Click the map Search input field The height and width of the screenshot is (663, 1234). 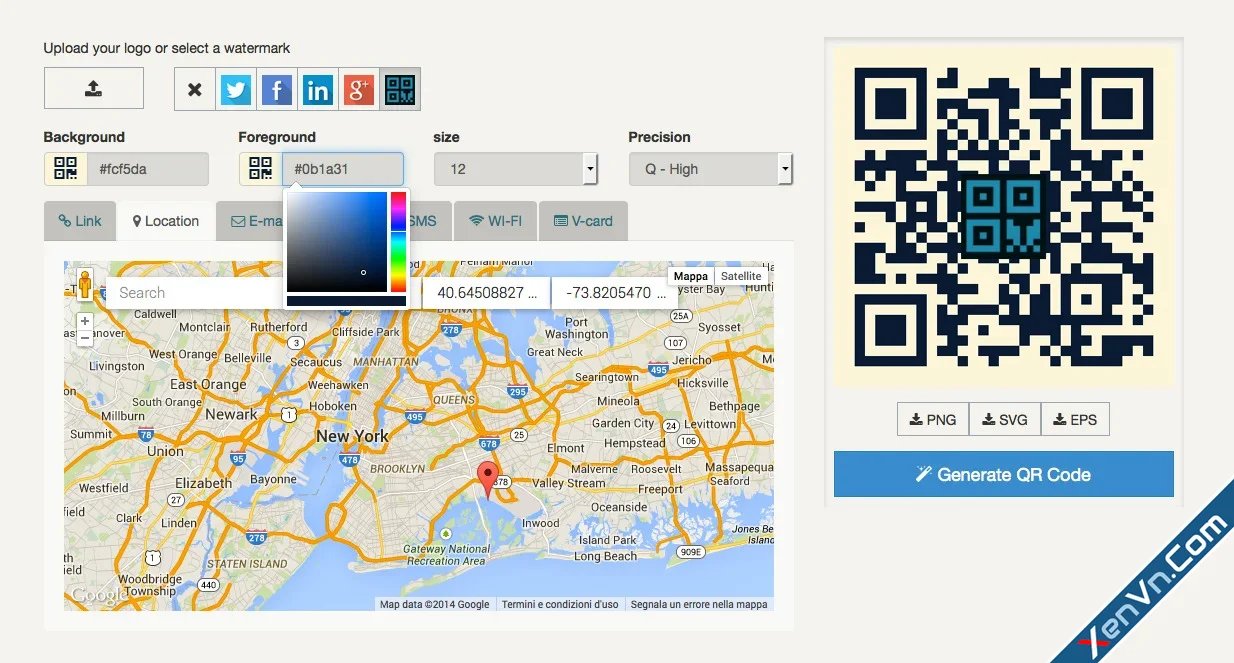(180, 292)
